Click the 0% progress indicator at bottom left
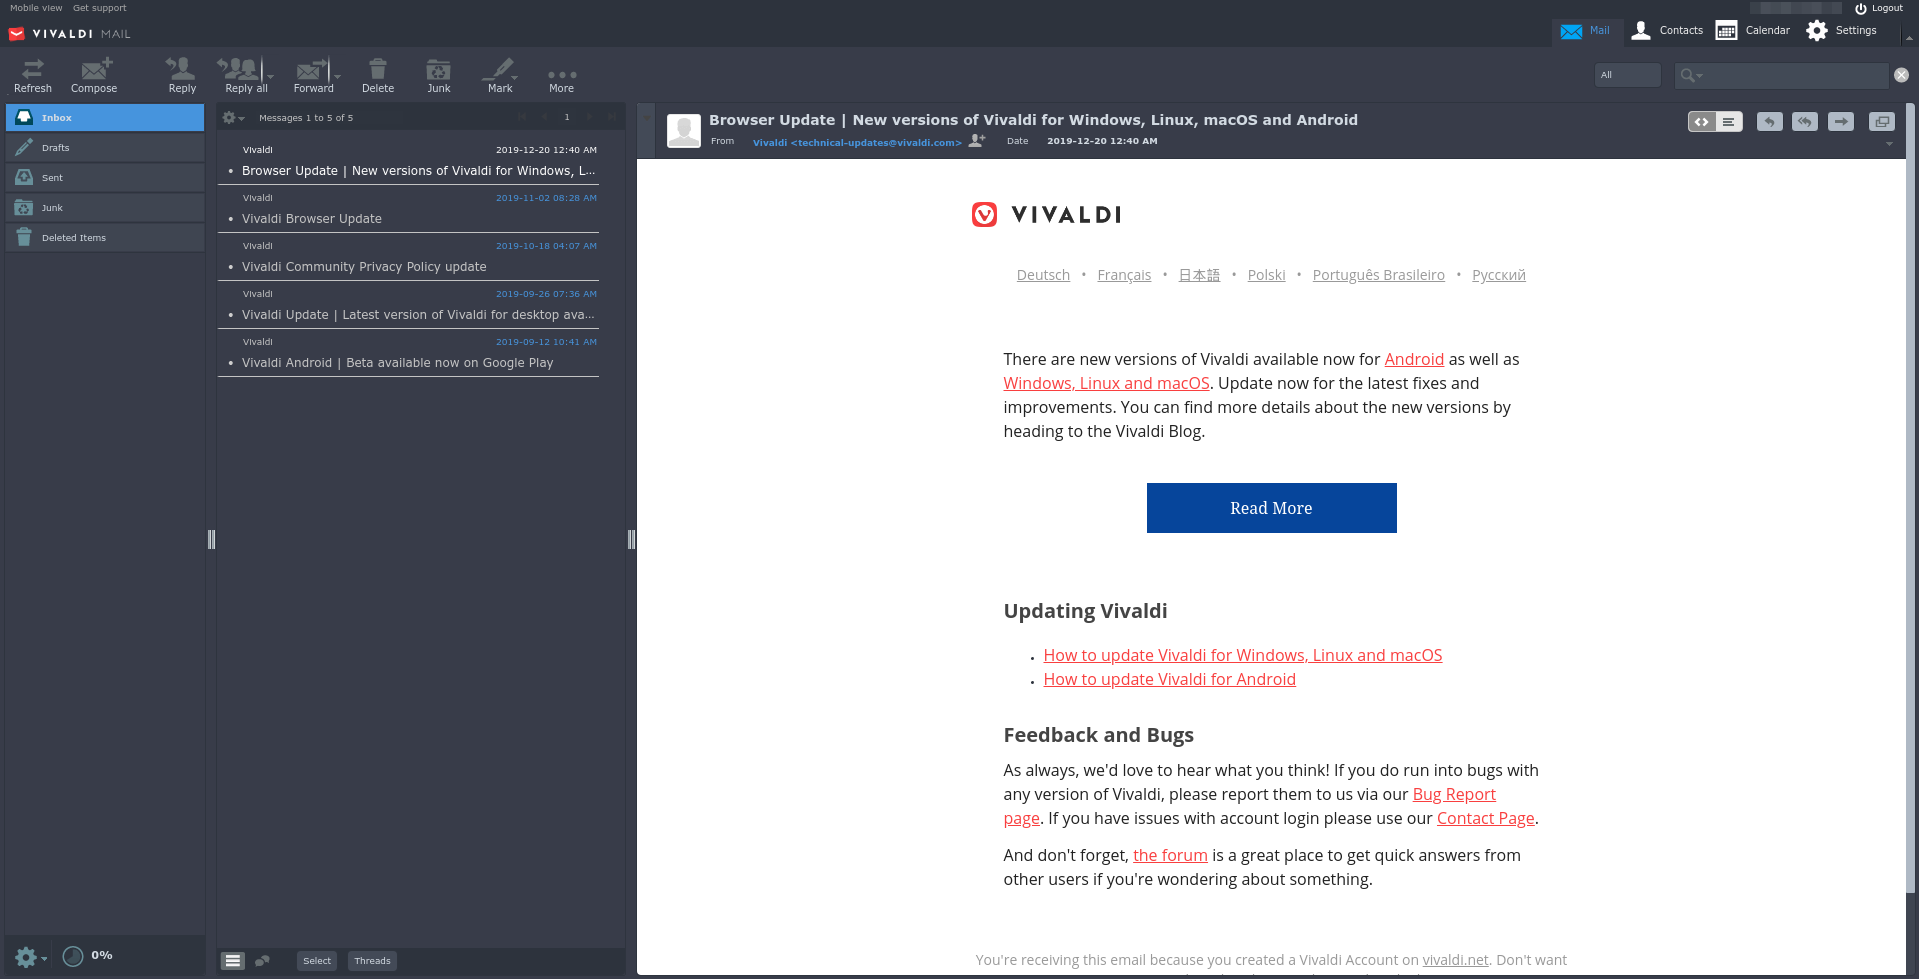This screenshot has height=979, width=1919. (x=88, y=956)
